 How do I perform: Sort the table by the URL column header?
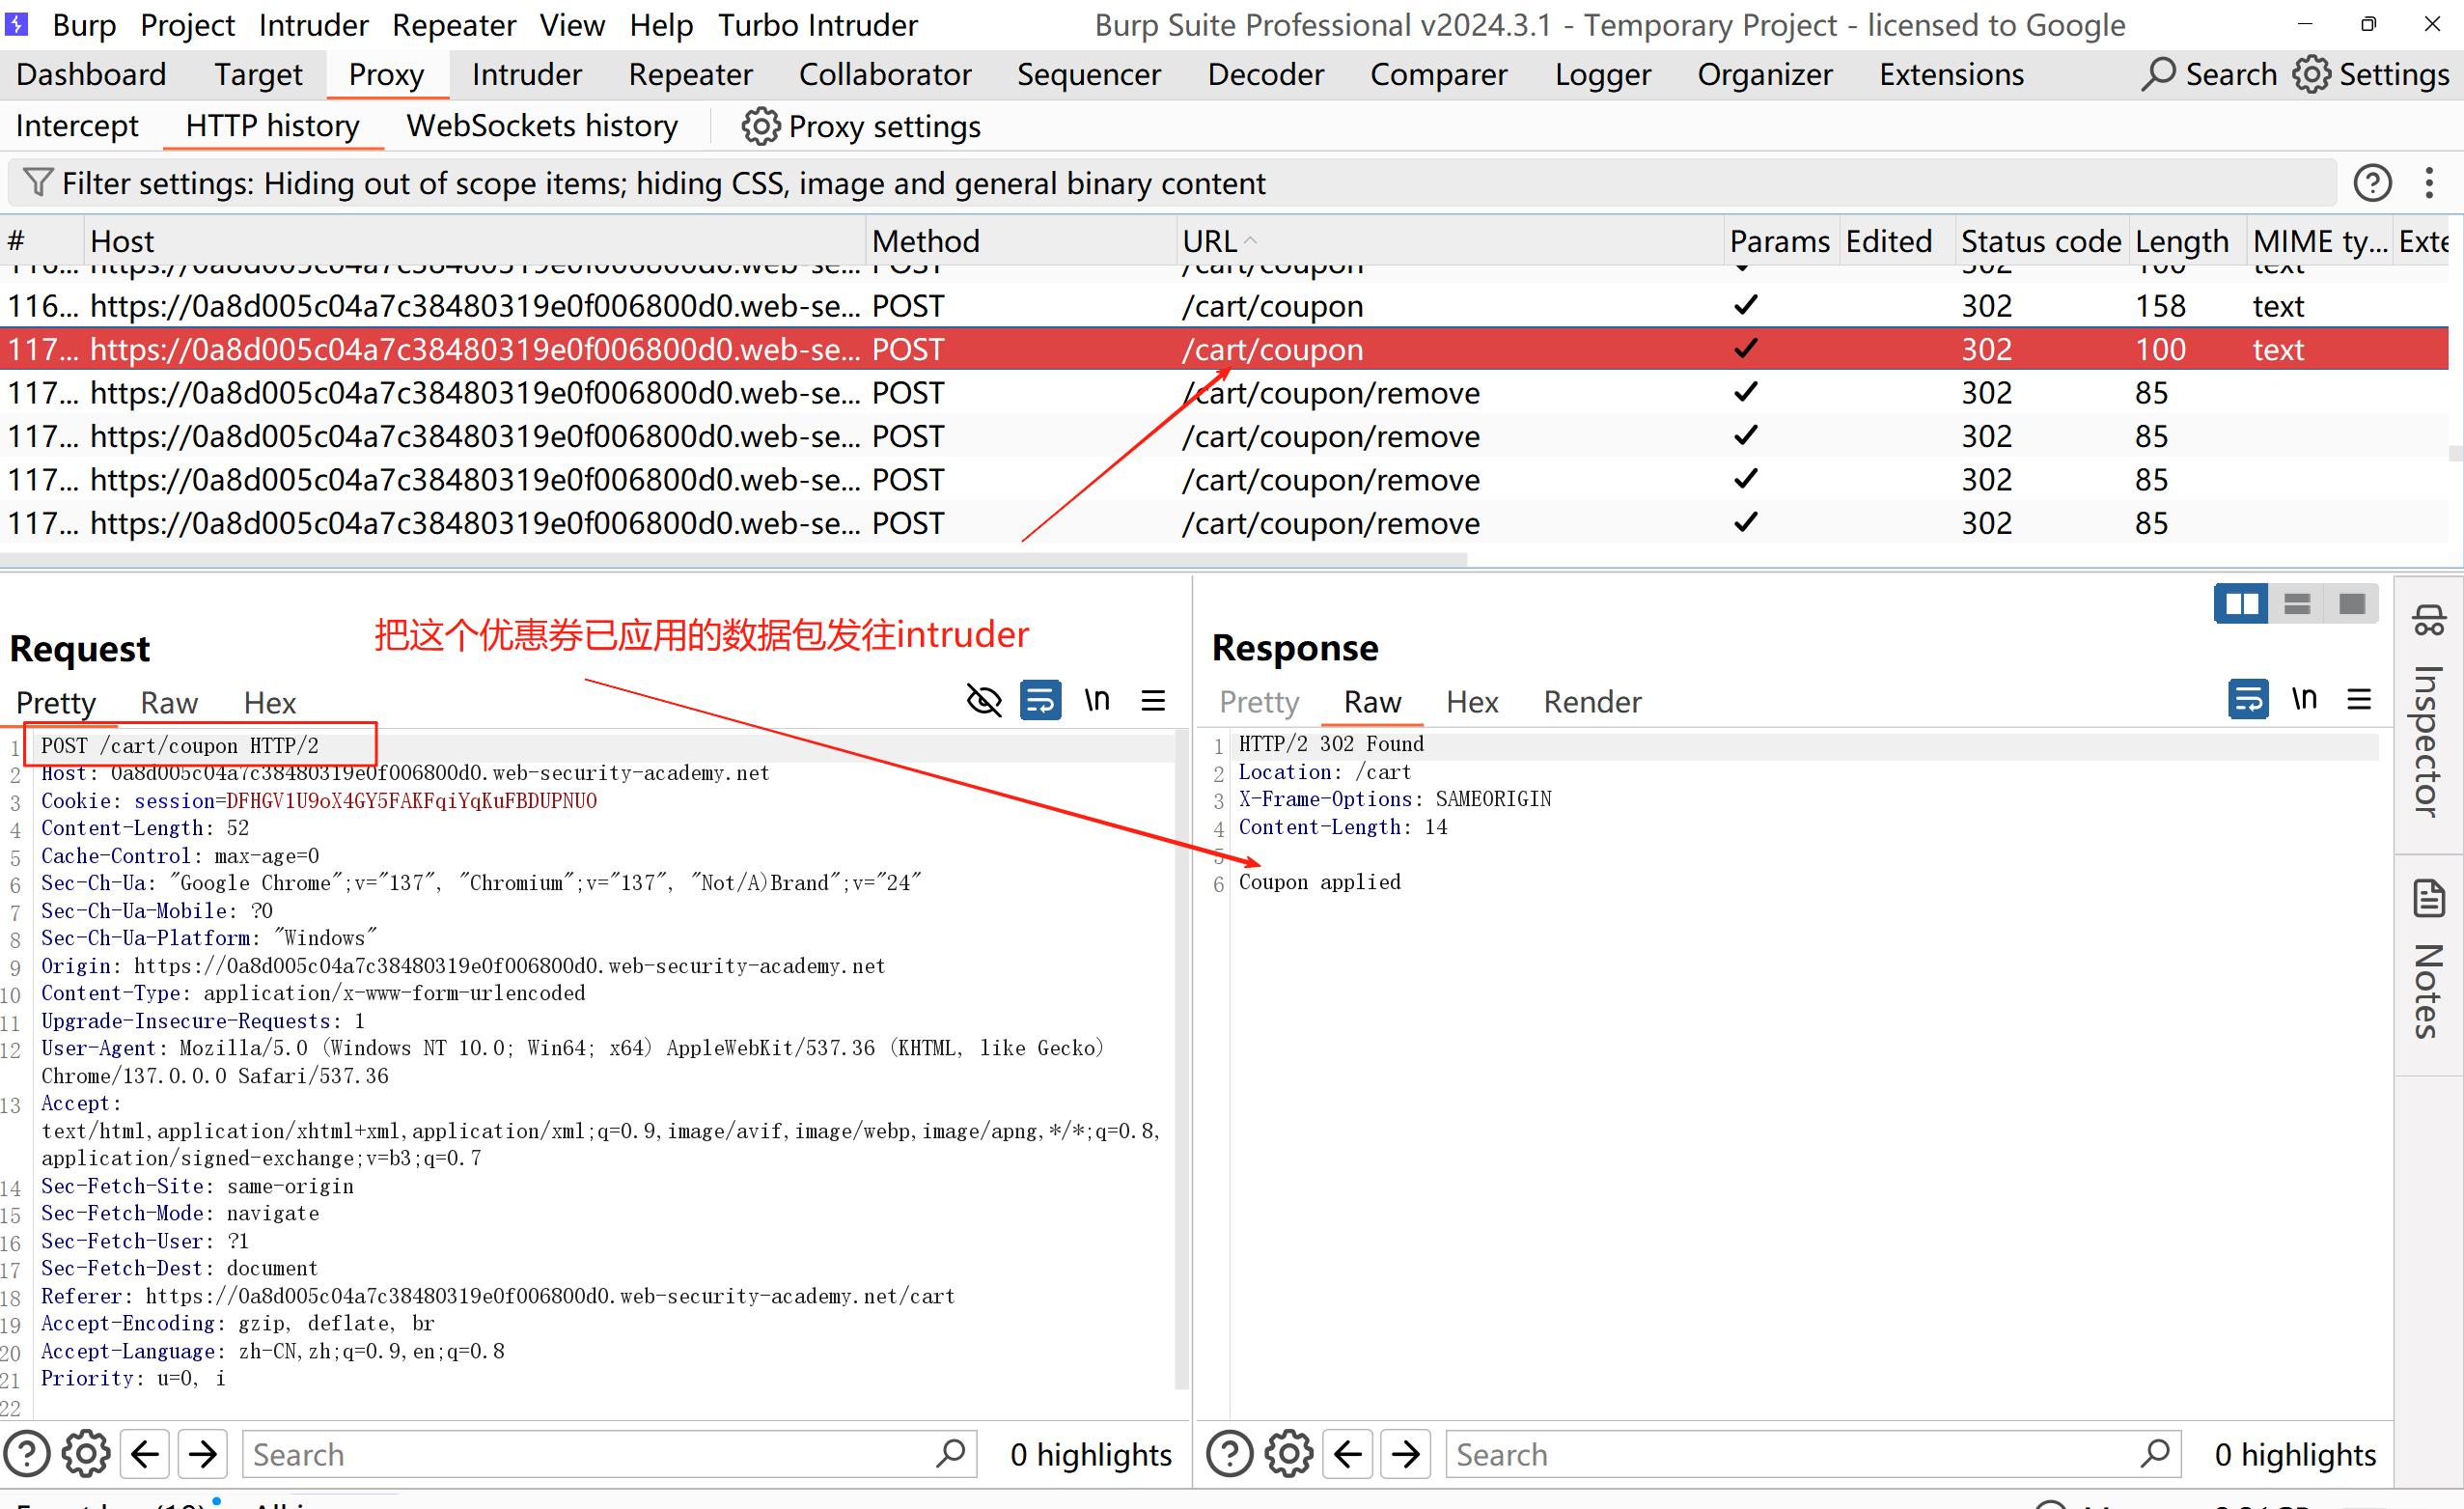(x=1210, y=241)
